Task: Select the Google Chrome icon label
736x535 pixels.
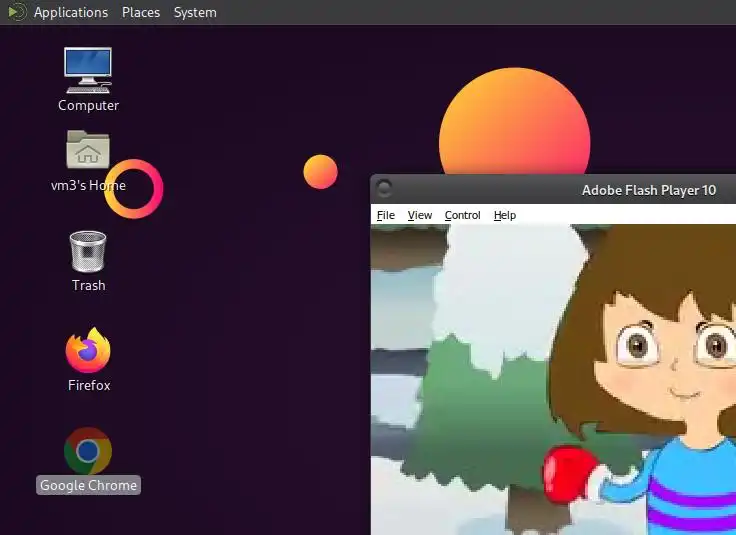Action: click(x=88, y=485)
